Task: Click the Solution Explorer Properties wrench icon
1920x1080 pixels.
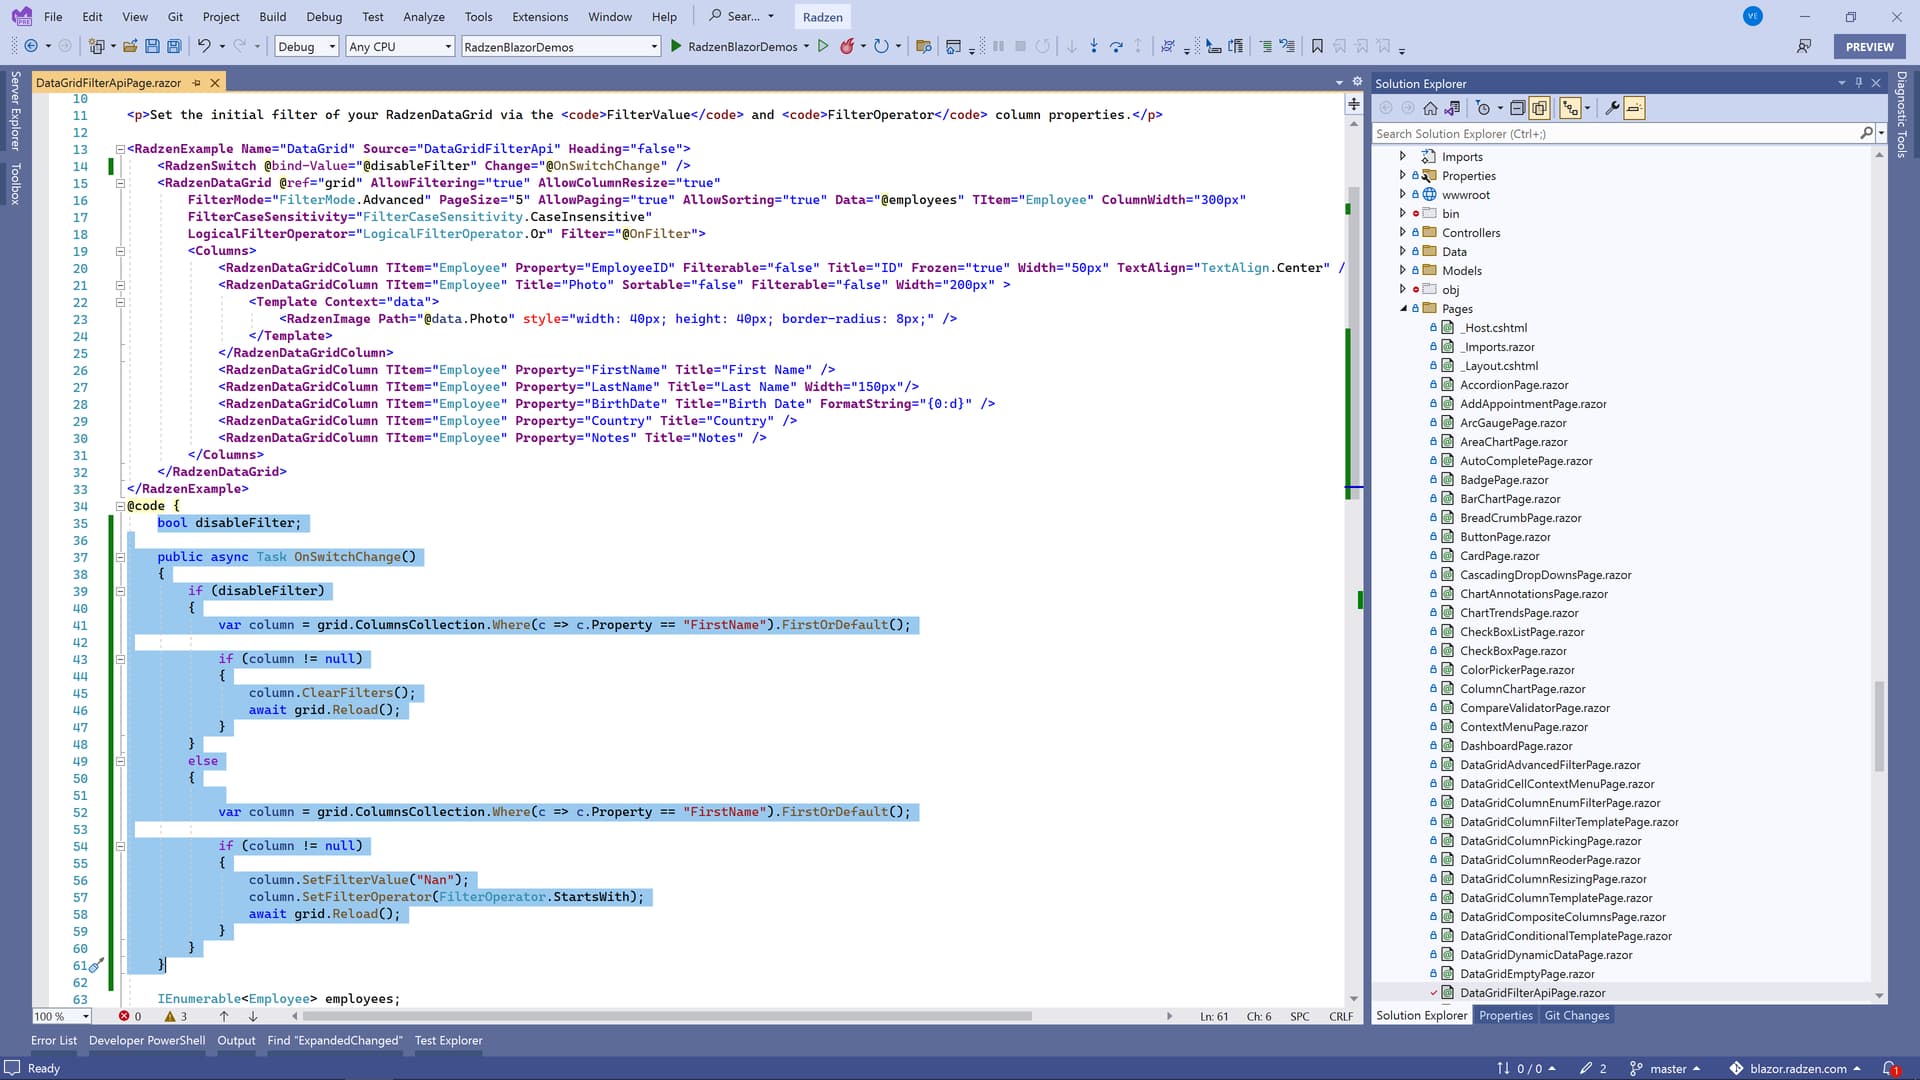Action: 1611,108
